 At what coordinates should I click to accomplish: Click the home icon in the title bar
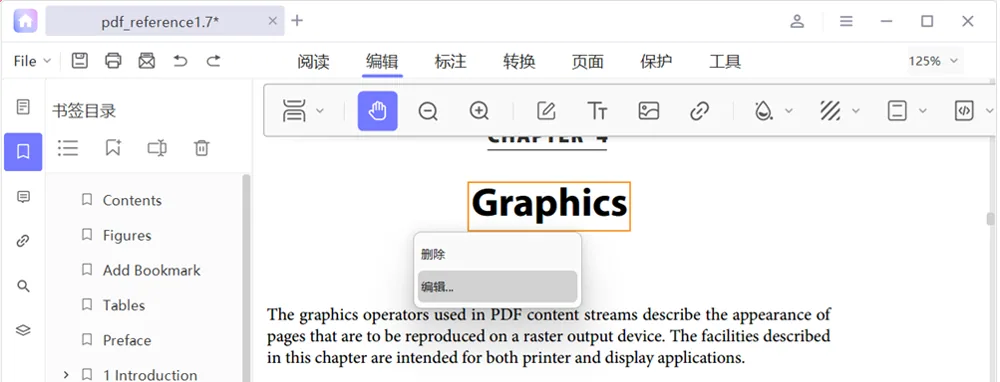[25, 21]
